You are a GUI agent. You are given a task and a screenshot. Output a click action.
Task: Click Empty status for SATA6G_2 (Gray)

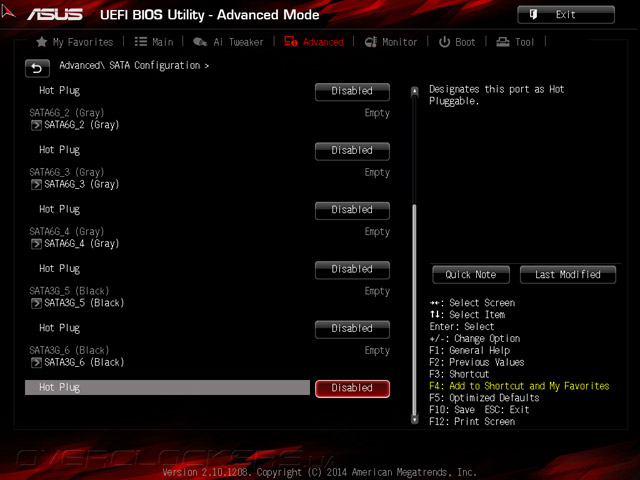[x=377, y=113]
